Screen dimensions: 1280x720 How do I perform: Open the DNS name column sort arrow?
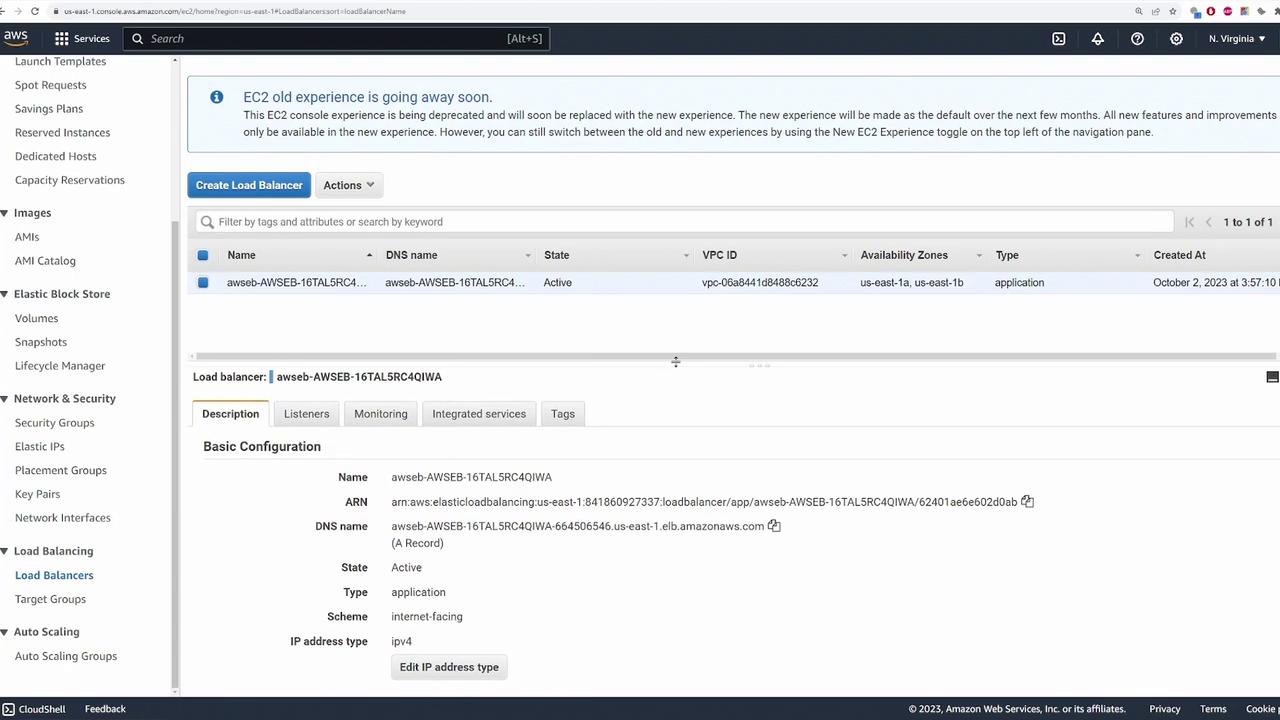[528, 256]
